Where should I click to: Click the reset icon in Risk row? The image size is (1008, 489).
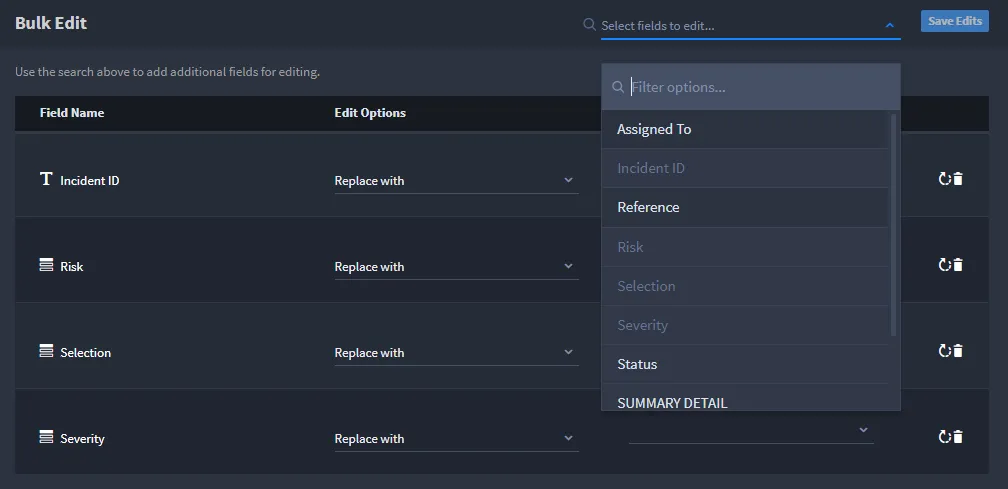coord(944,265)
